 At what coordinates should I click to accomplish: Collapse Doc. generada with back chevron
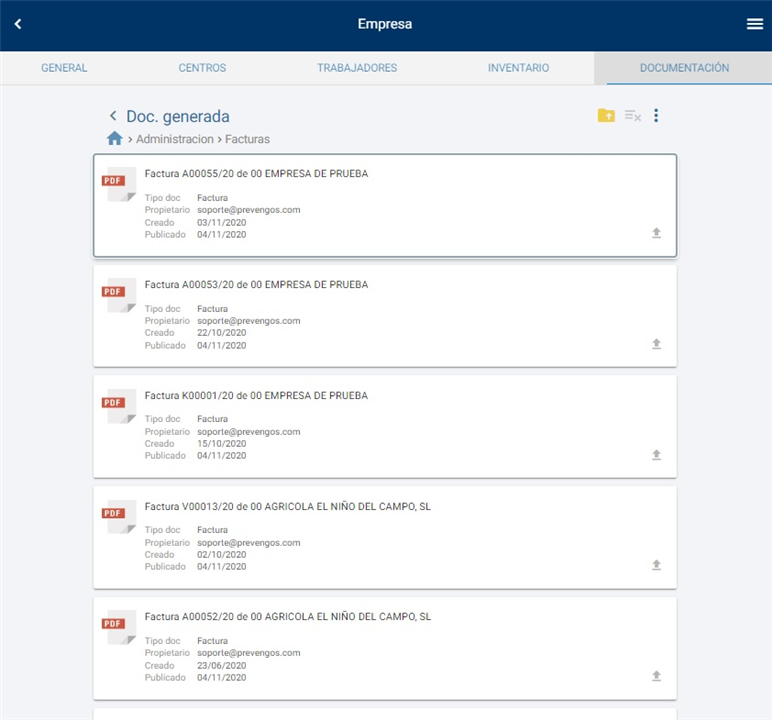point(113,117)
